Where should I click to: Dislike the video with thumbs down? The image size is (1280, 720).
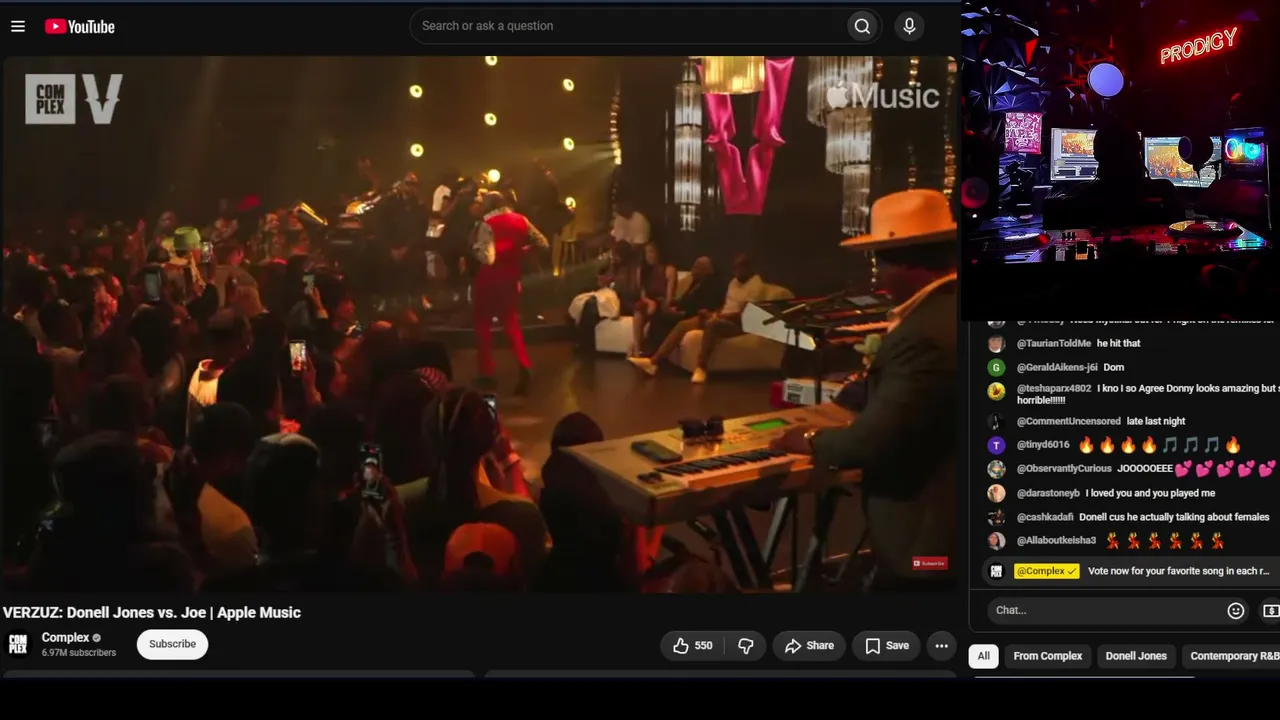click(x=745, y=646)
